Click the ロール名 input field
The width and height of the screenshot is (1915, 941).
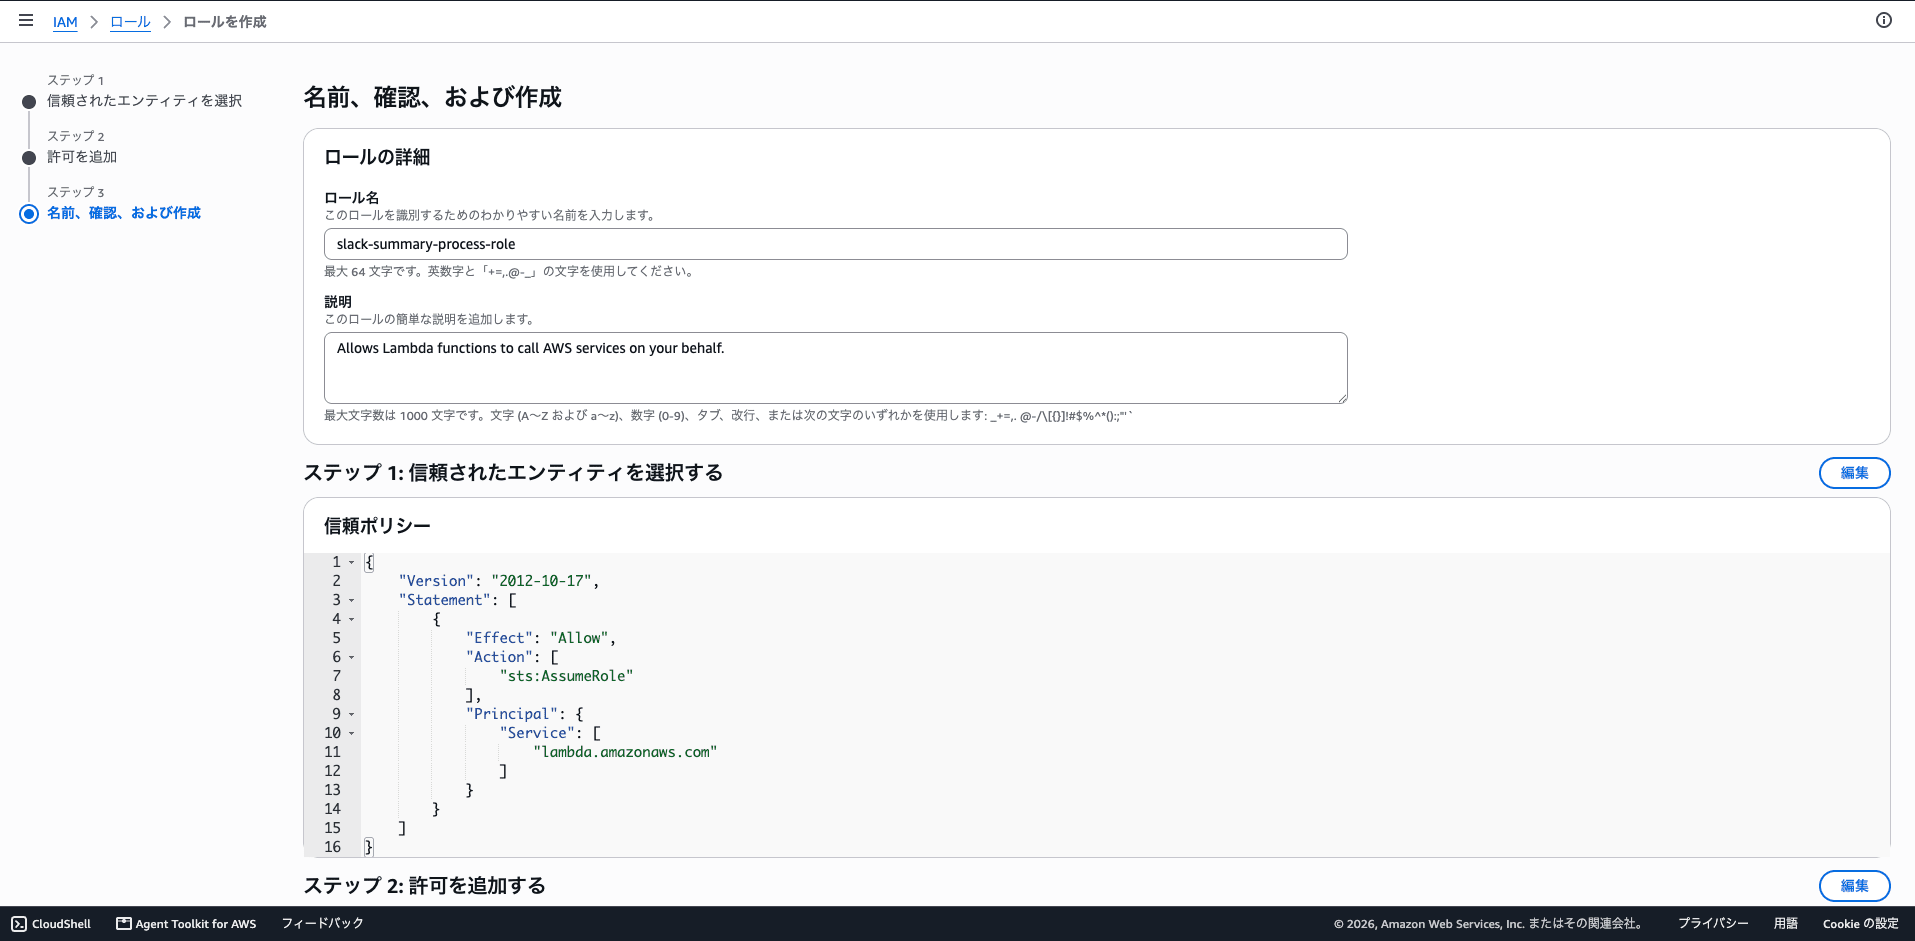[x=835, y=244]
